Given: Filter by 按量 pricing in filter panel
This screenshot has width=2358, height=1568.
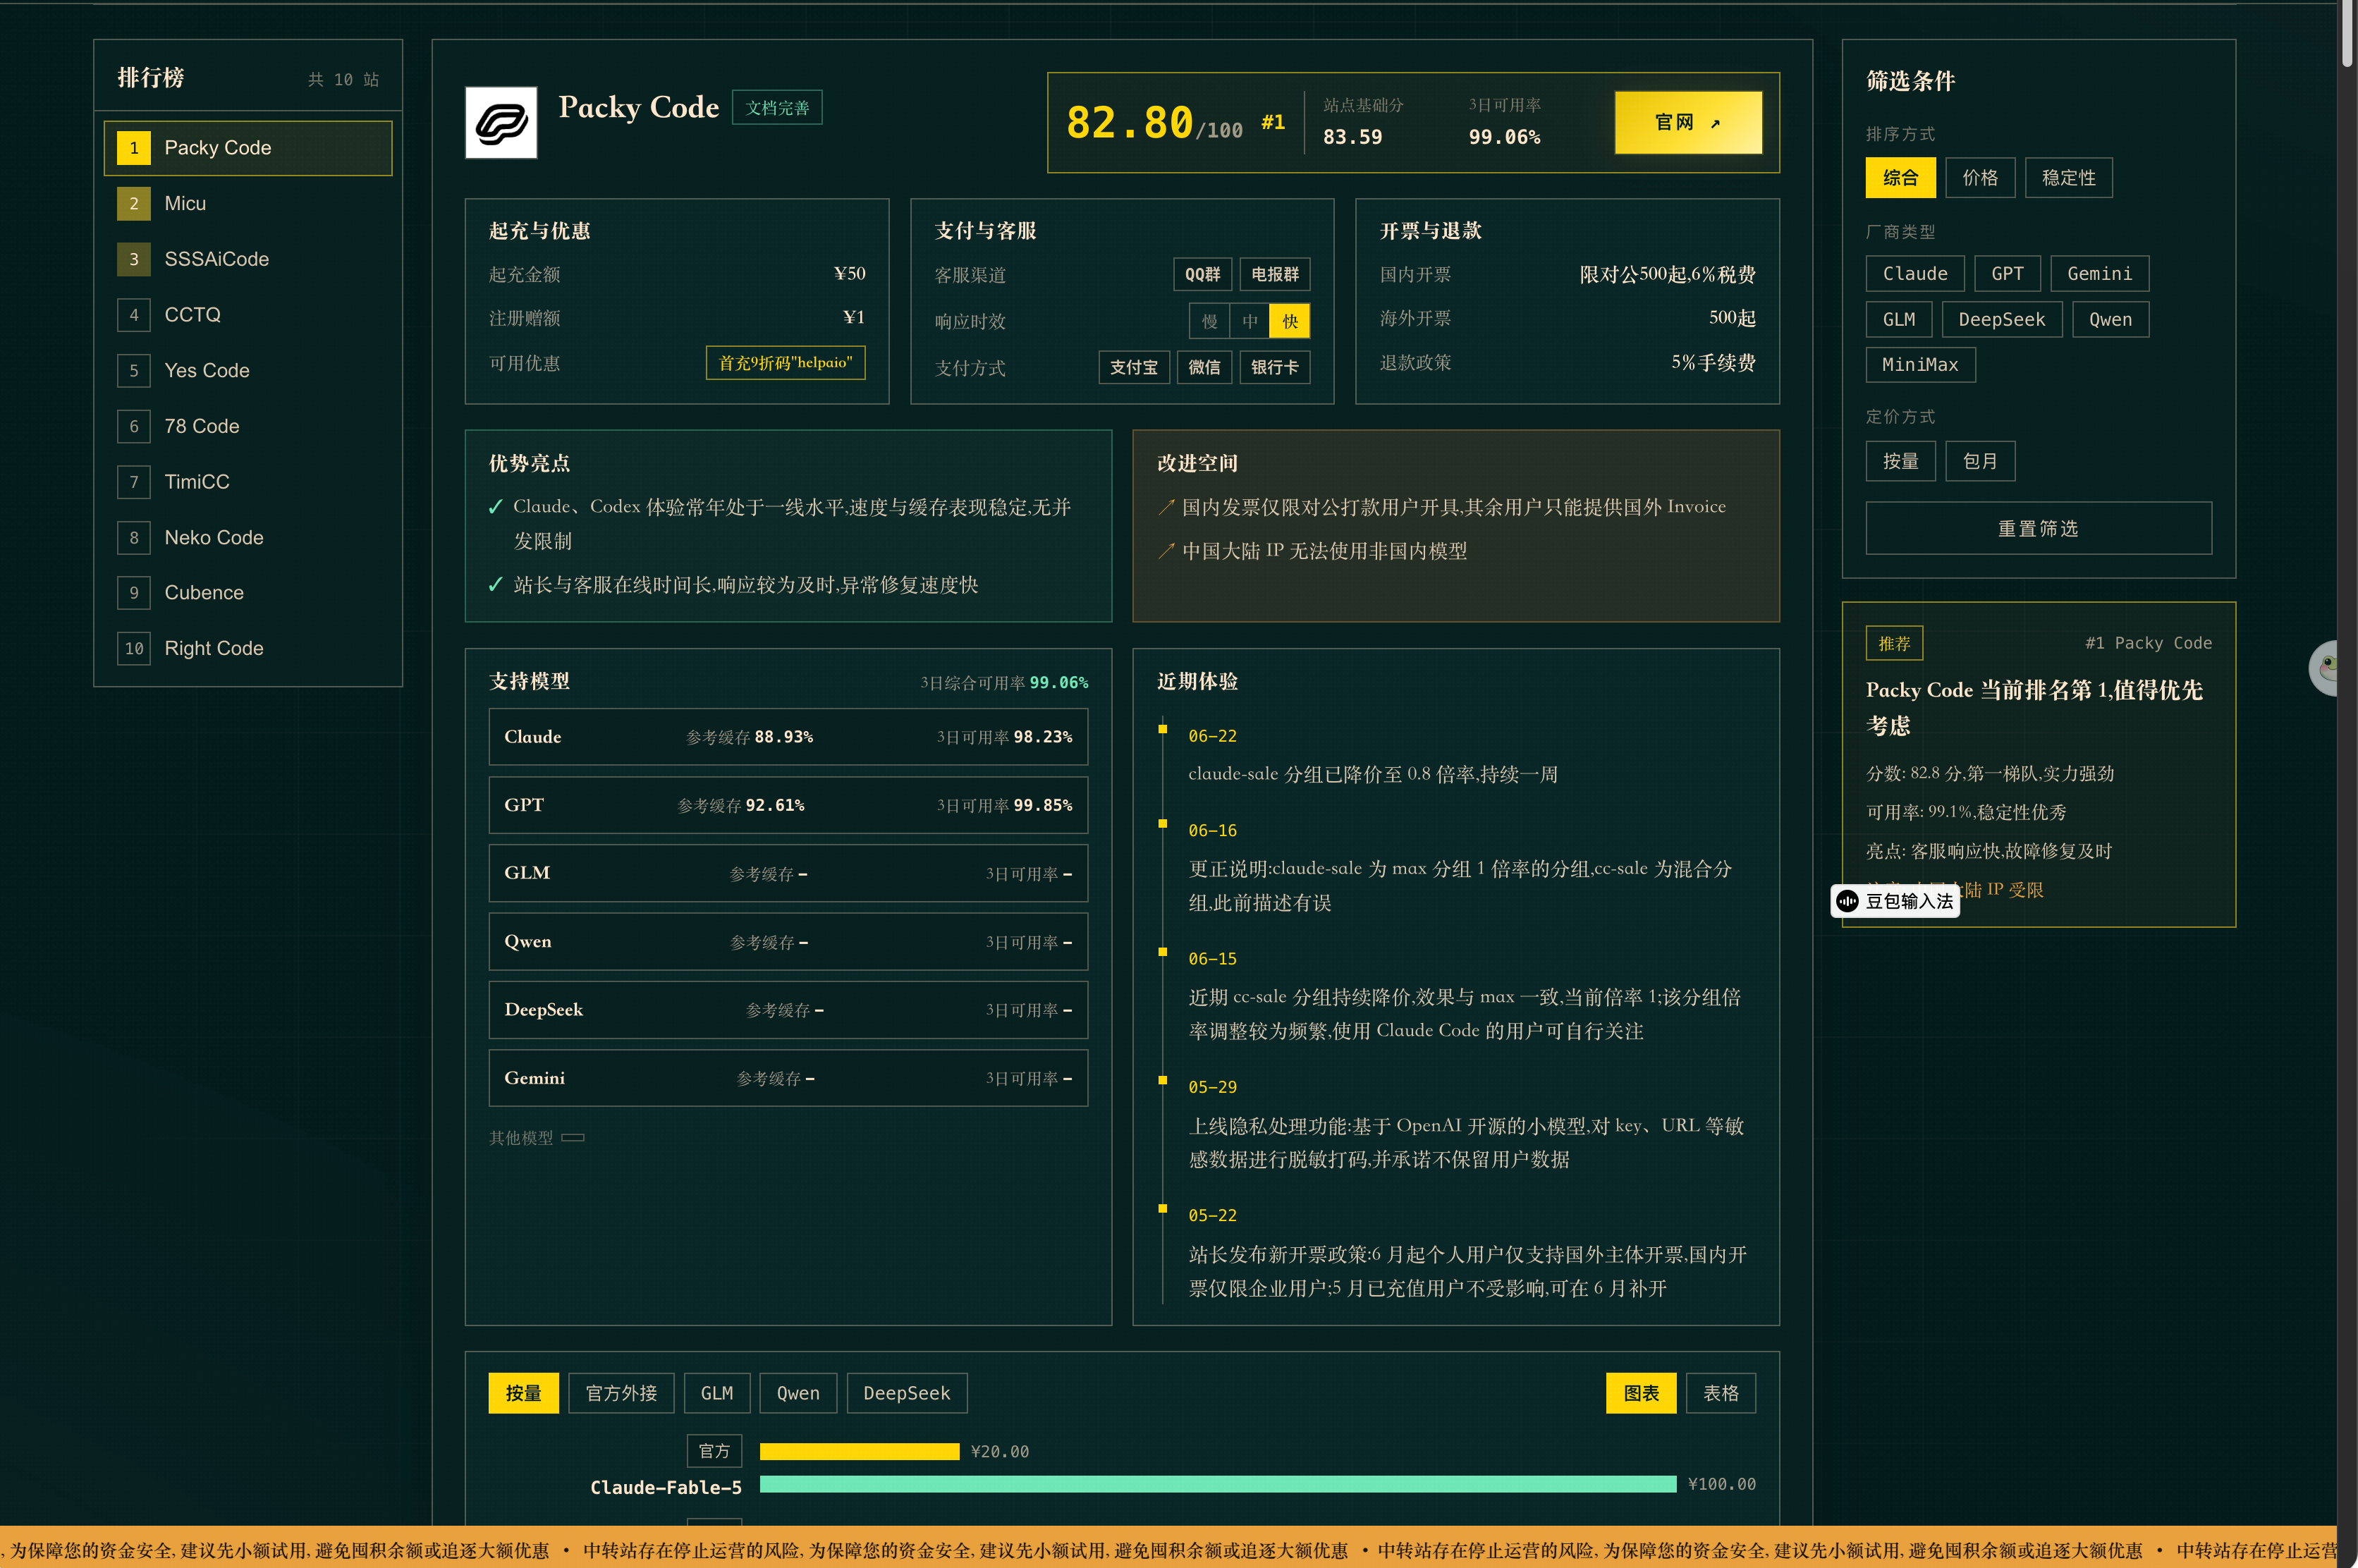Looking at the screenshot, I should (x=1900, y=461).
